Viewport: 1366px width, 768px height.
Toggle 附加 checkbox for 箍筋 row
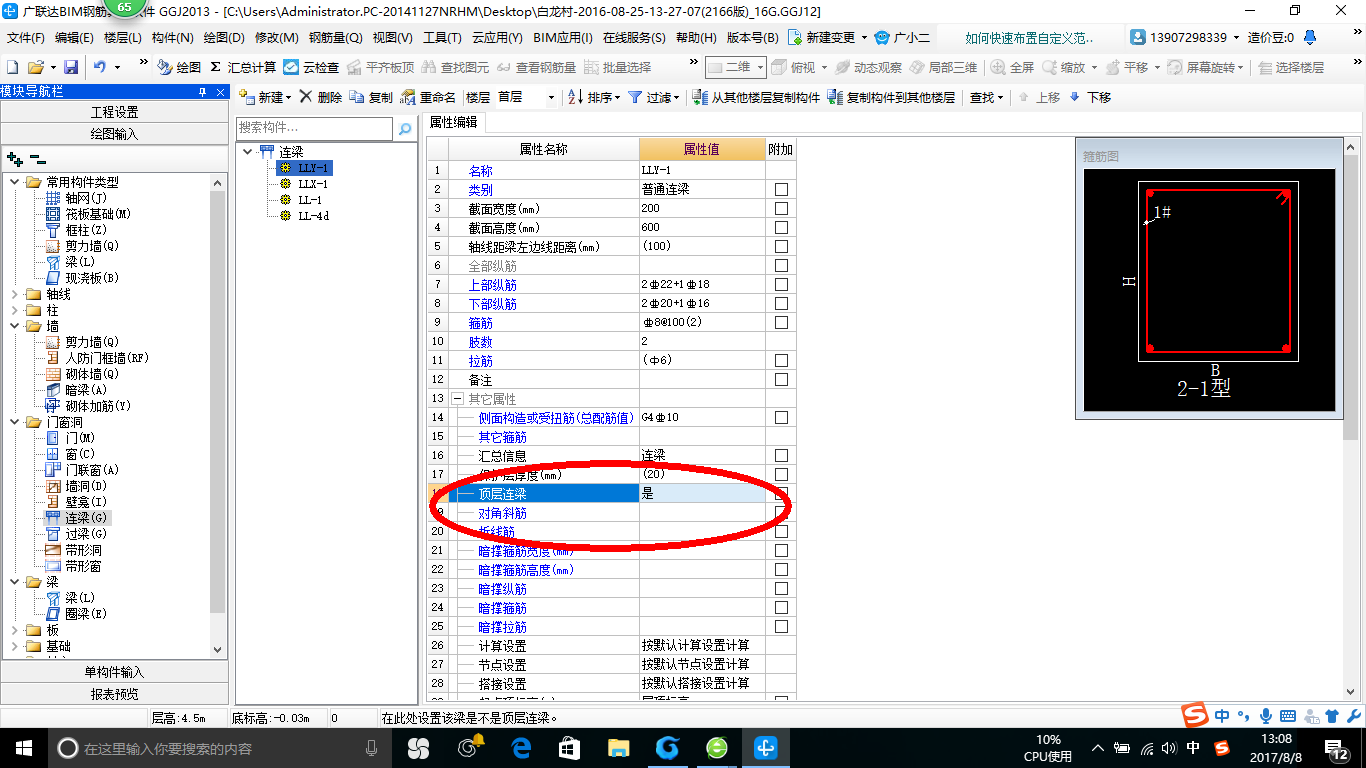click(x=781, y=322)
